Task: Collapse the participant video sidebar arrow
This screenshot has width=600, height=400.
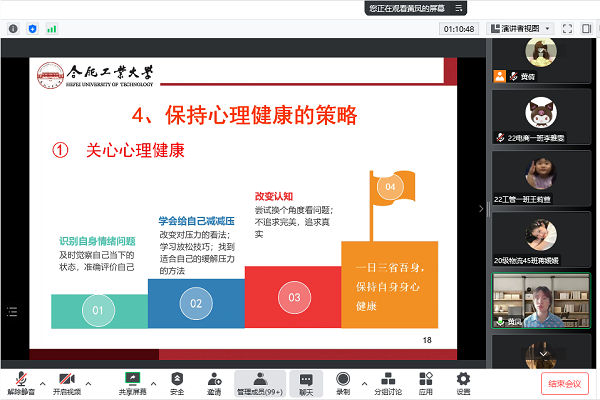Action: pos(481,208)
